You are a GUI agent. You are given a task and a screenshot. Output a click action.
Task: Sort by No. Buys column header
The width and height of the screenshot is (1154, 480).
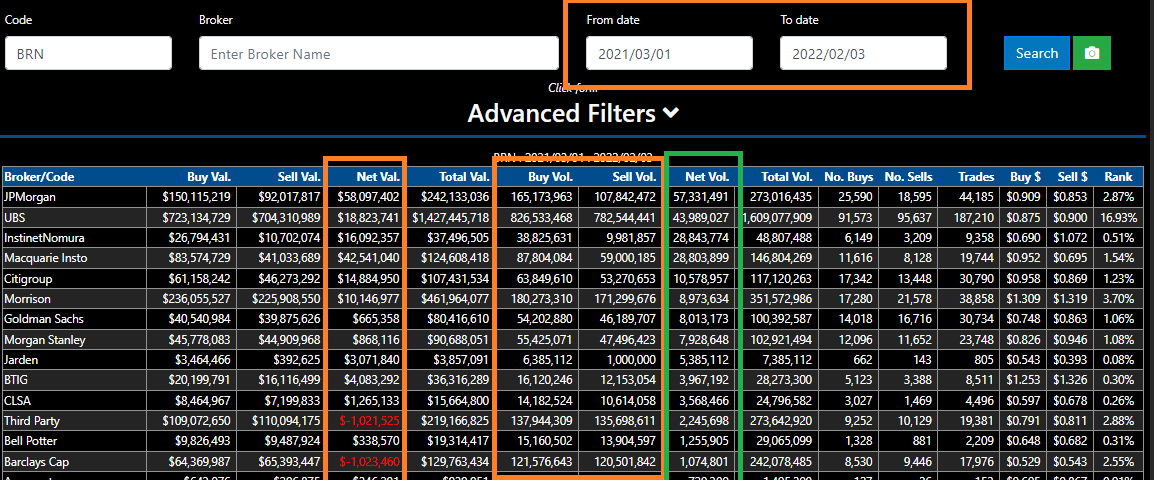(x=848, y=177)
